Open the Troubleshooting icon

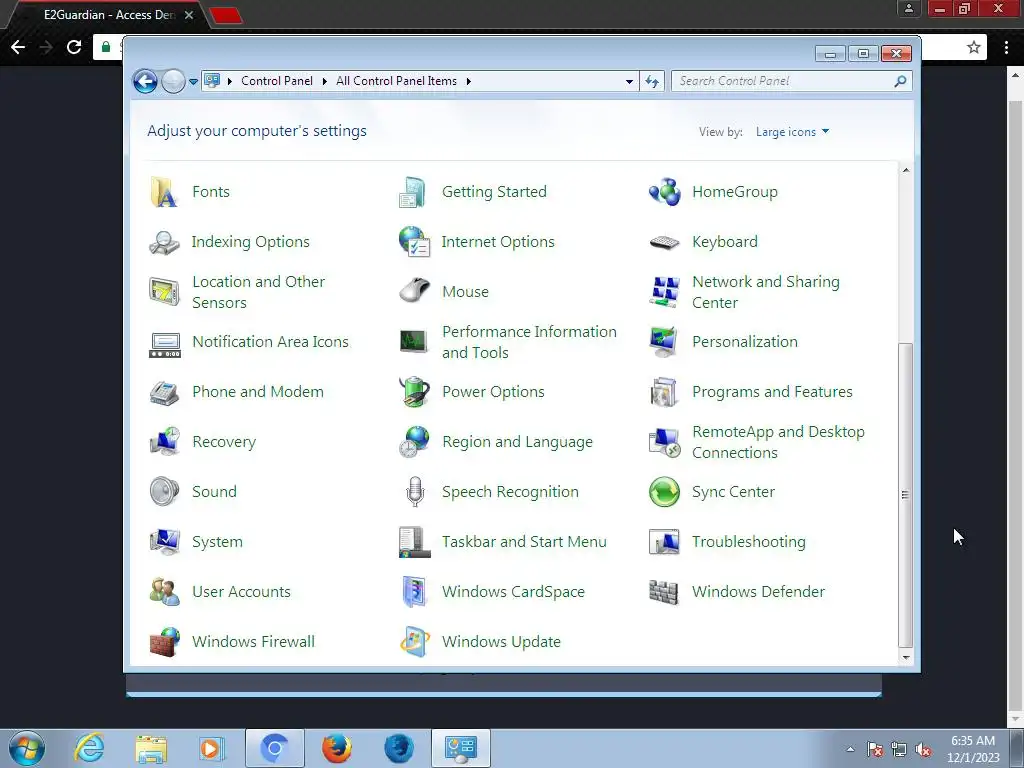pyautogui.click(x=664, y=541)
